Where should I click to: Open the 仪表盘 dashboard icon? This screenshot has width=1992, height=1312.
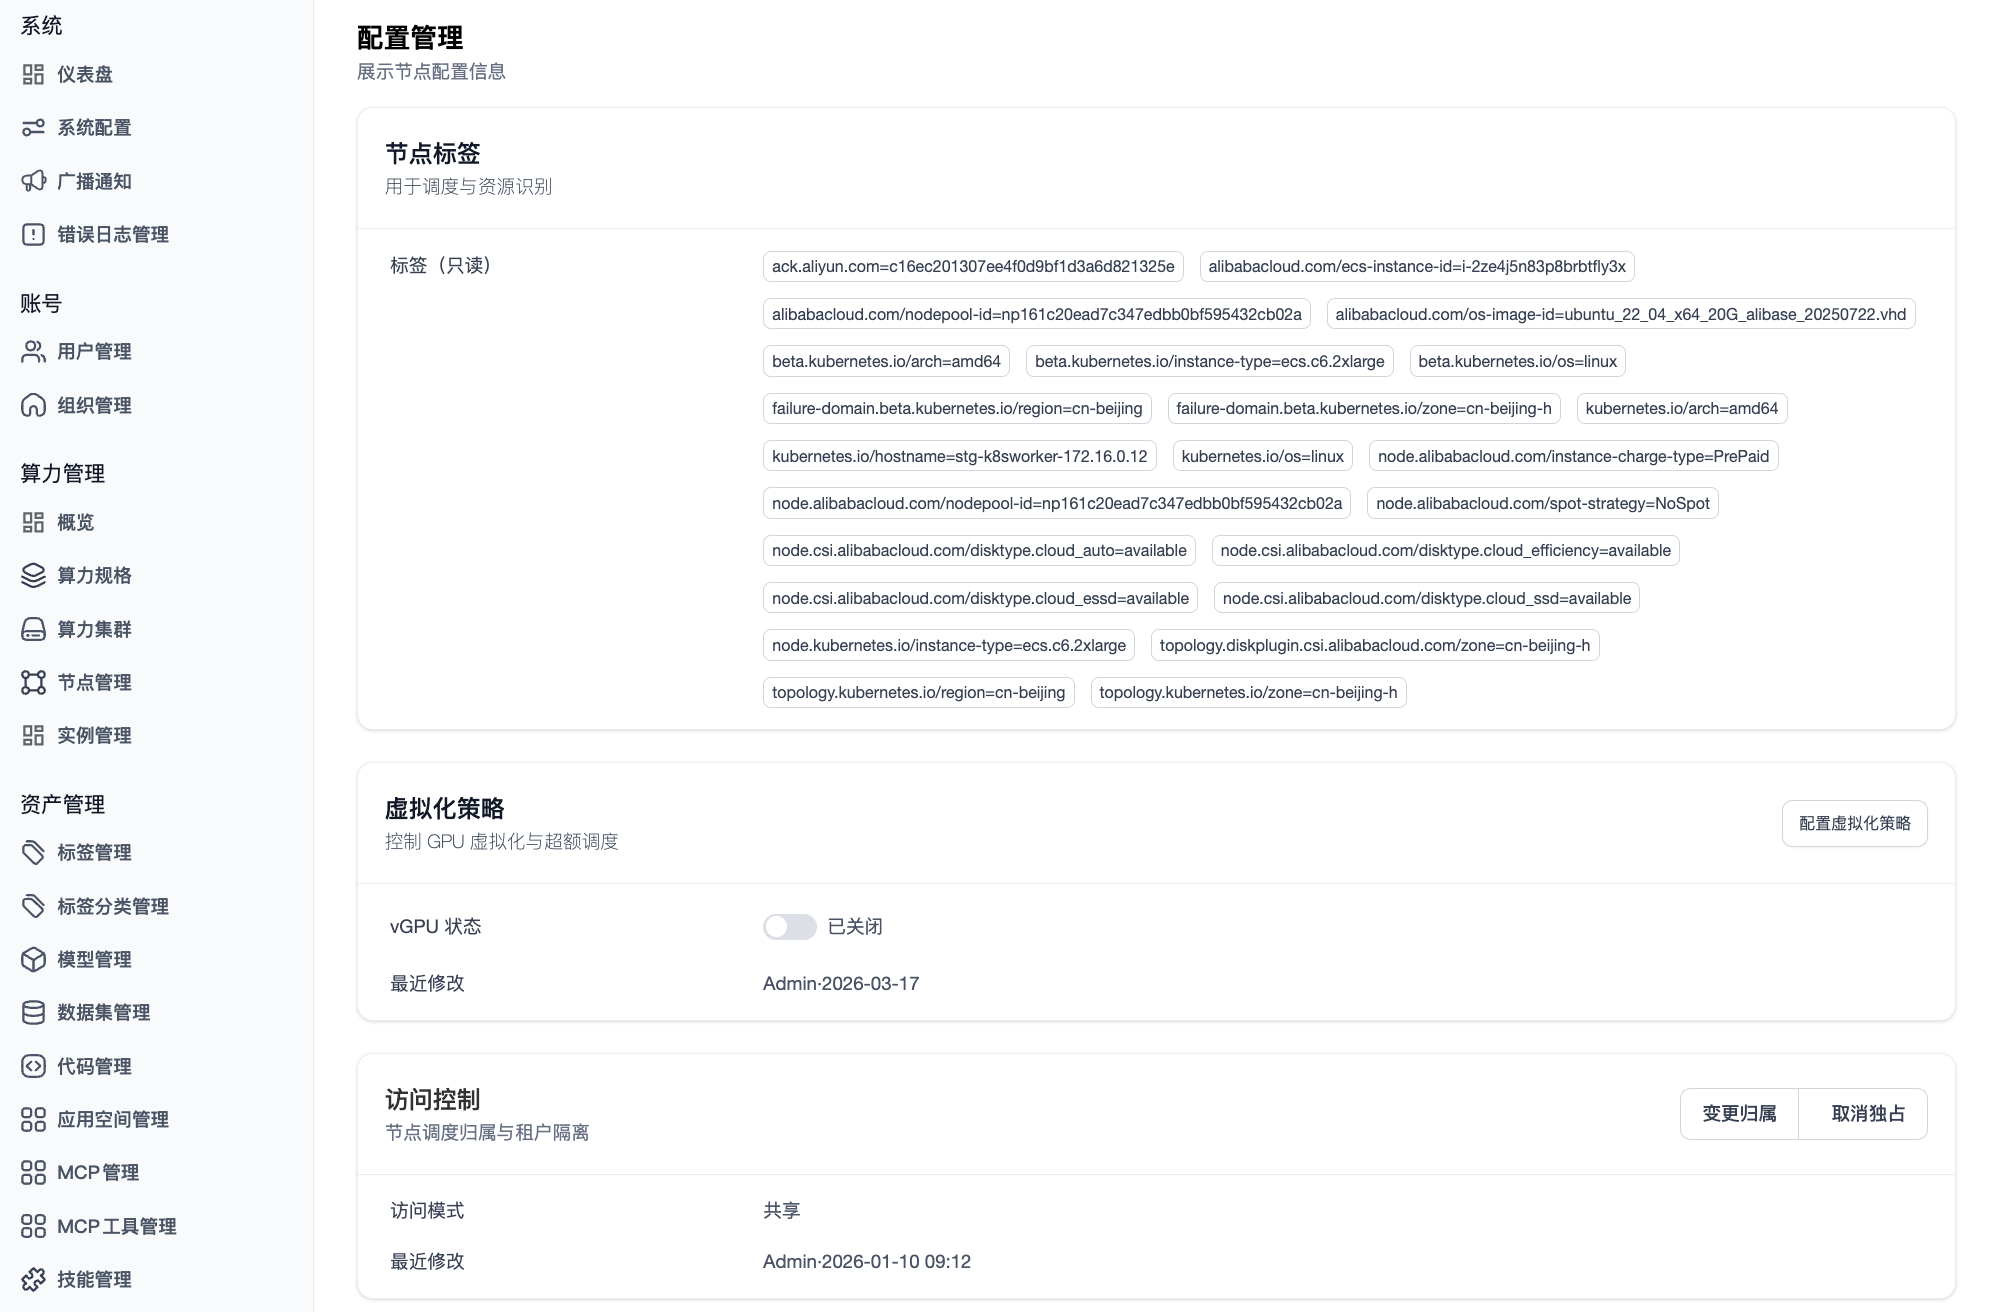(33, 75)
